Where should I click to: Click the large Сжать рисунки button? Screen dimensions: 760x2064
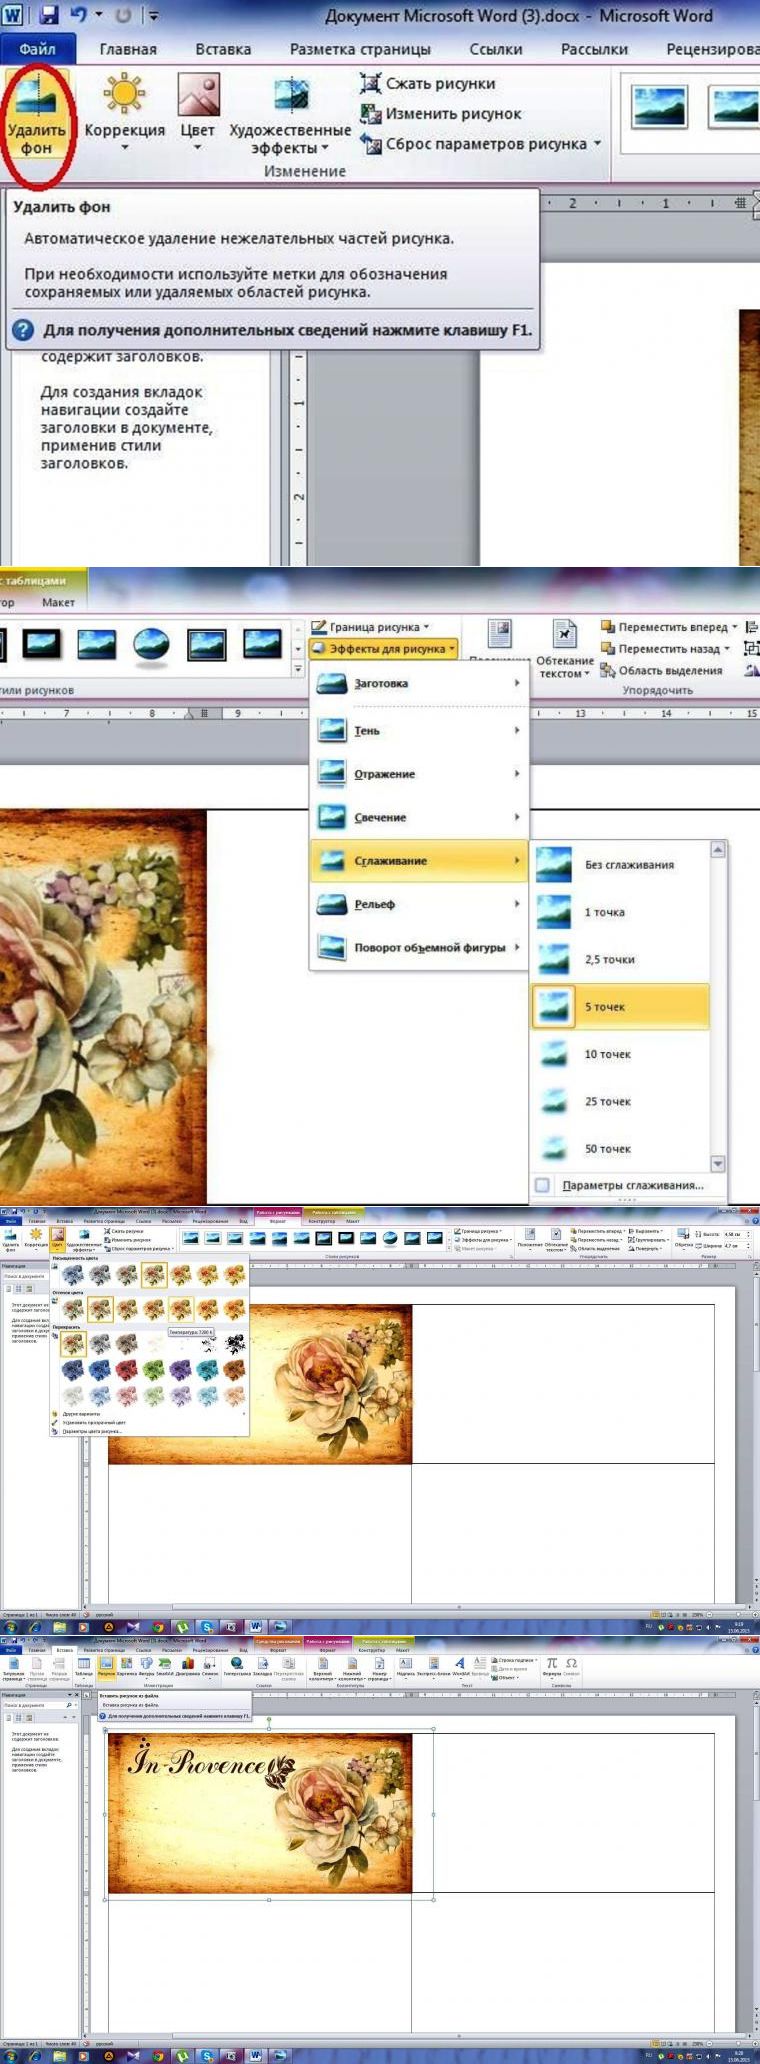[x=428, y=84]
